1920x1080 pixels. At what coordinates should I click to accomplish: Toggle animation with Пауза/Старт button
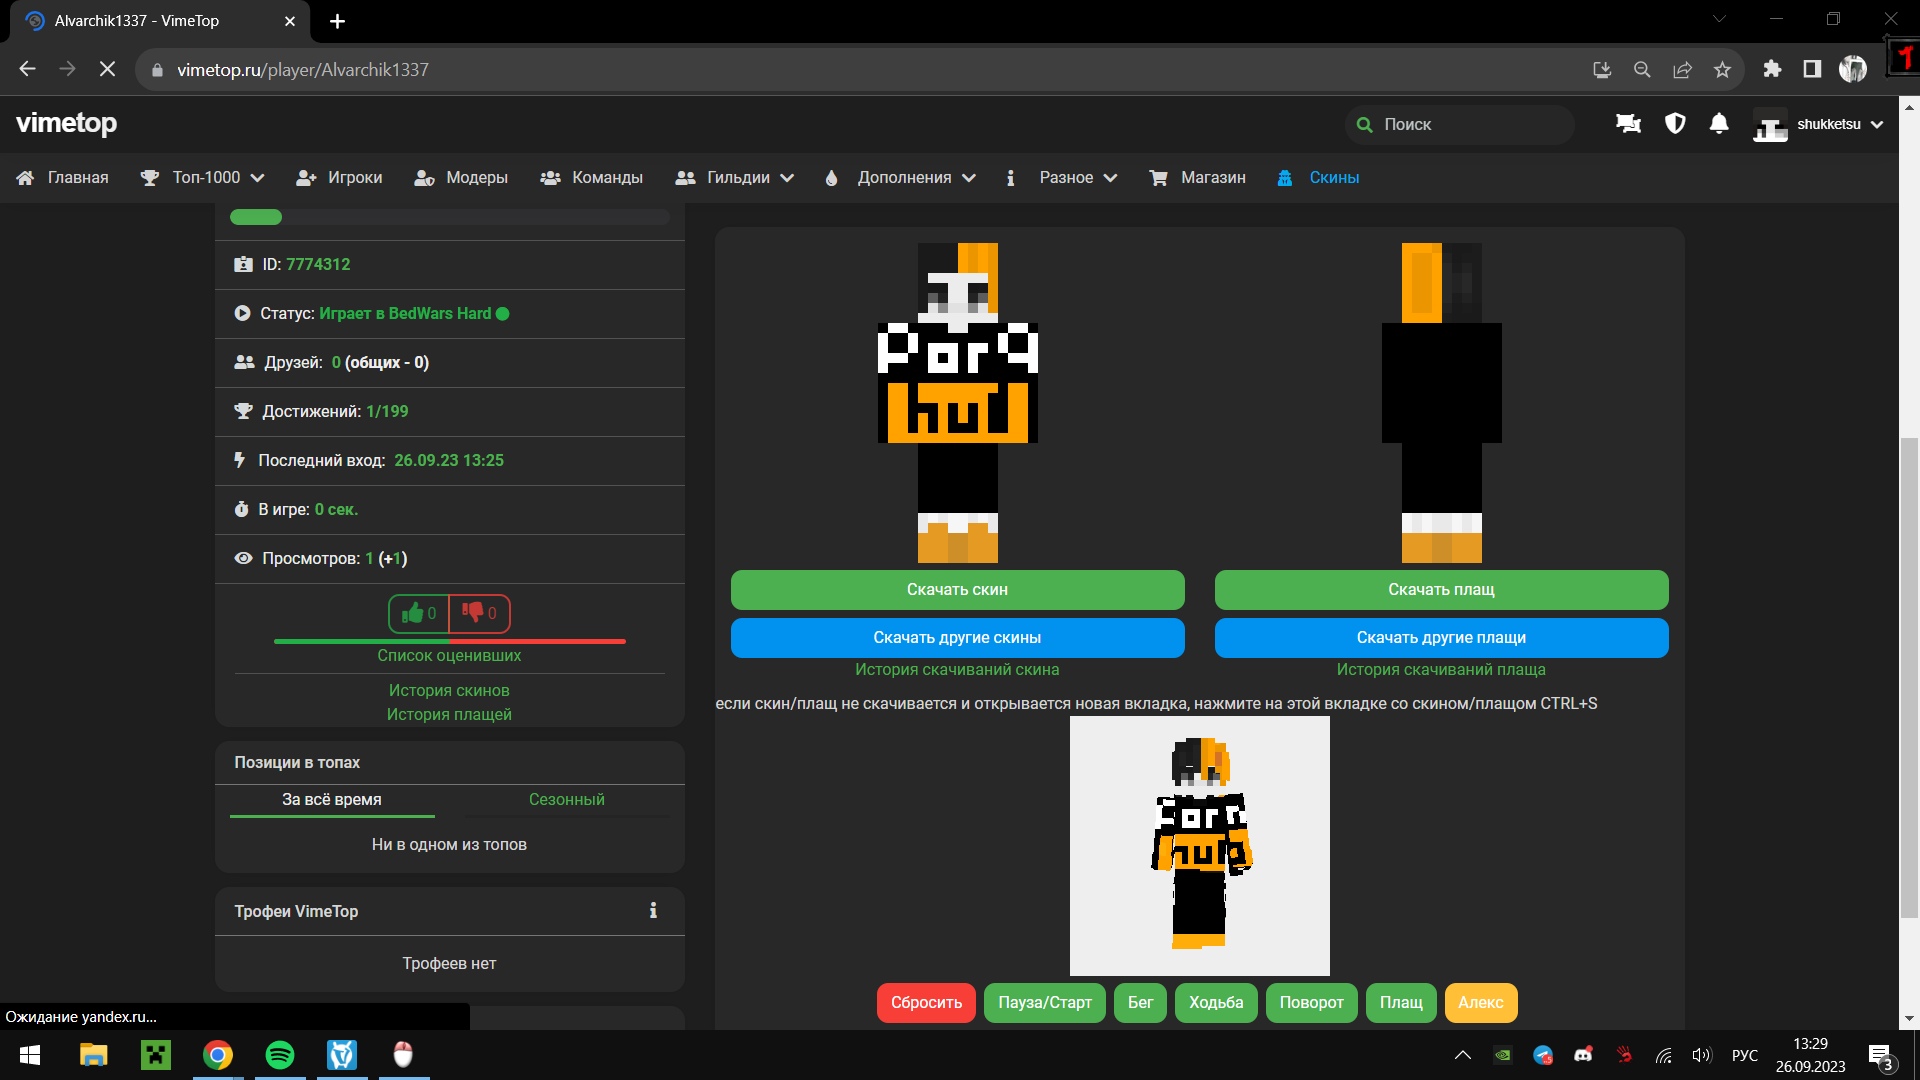pos(1044,1002)
